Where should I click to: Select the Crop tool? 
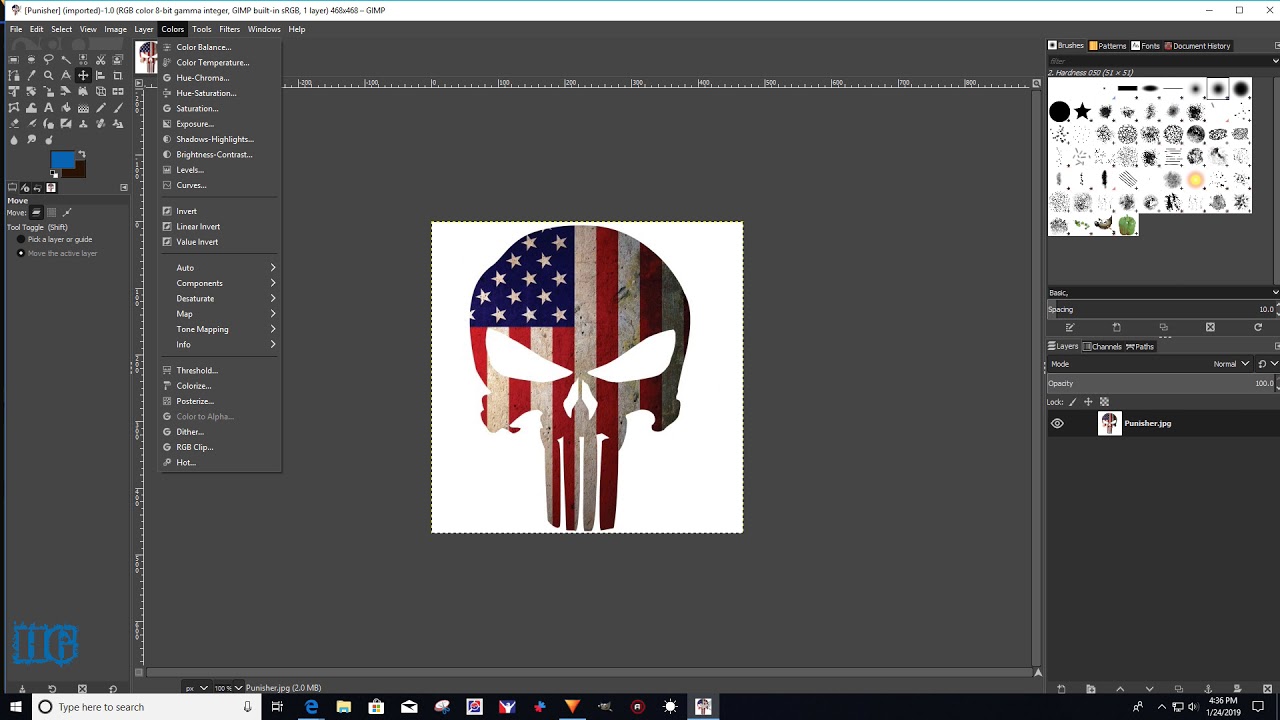tap(118, 76)
